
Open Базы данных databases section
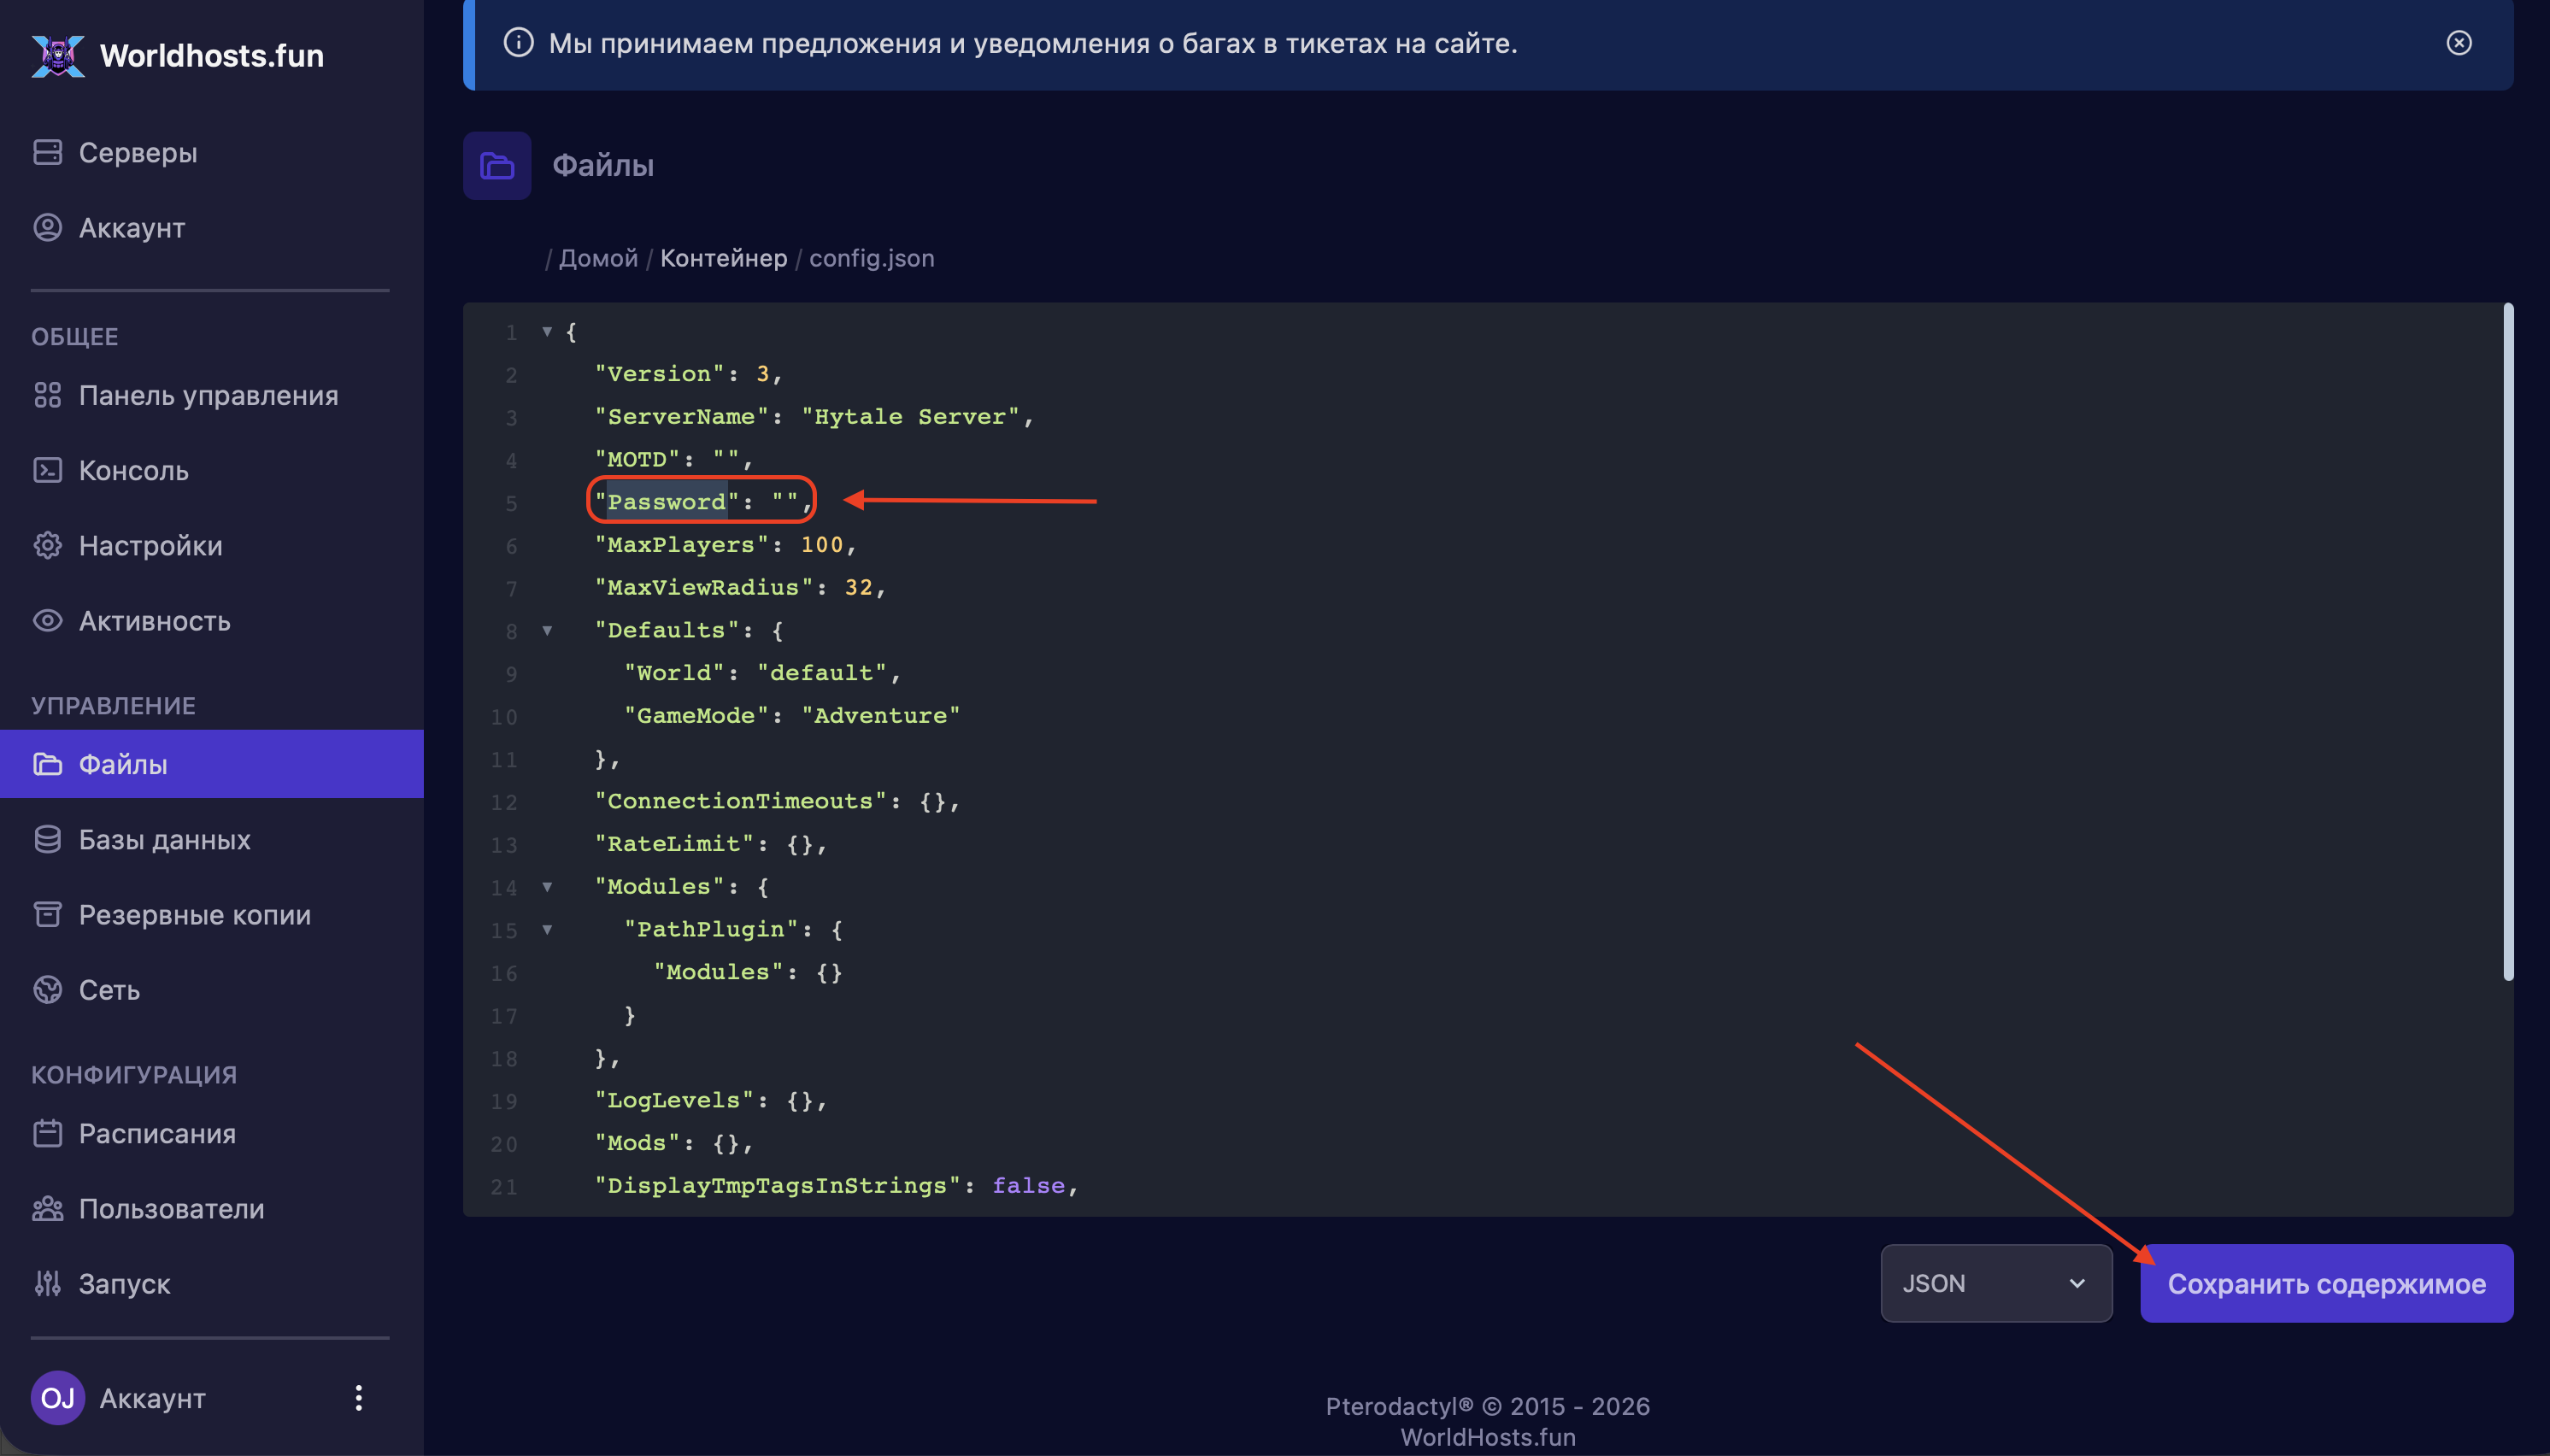(164, 839)
